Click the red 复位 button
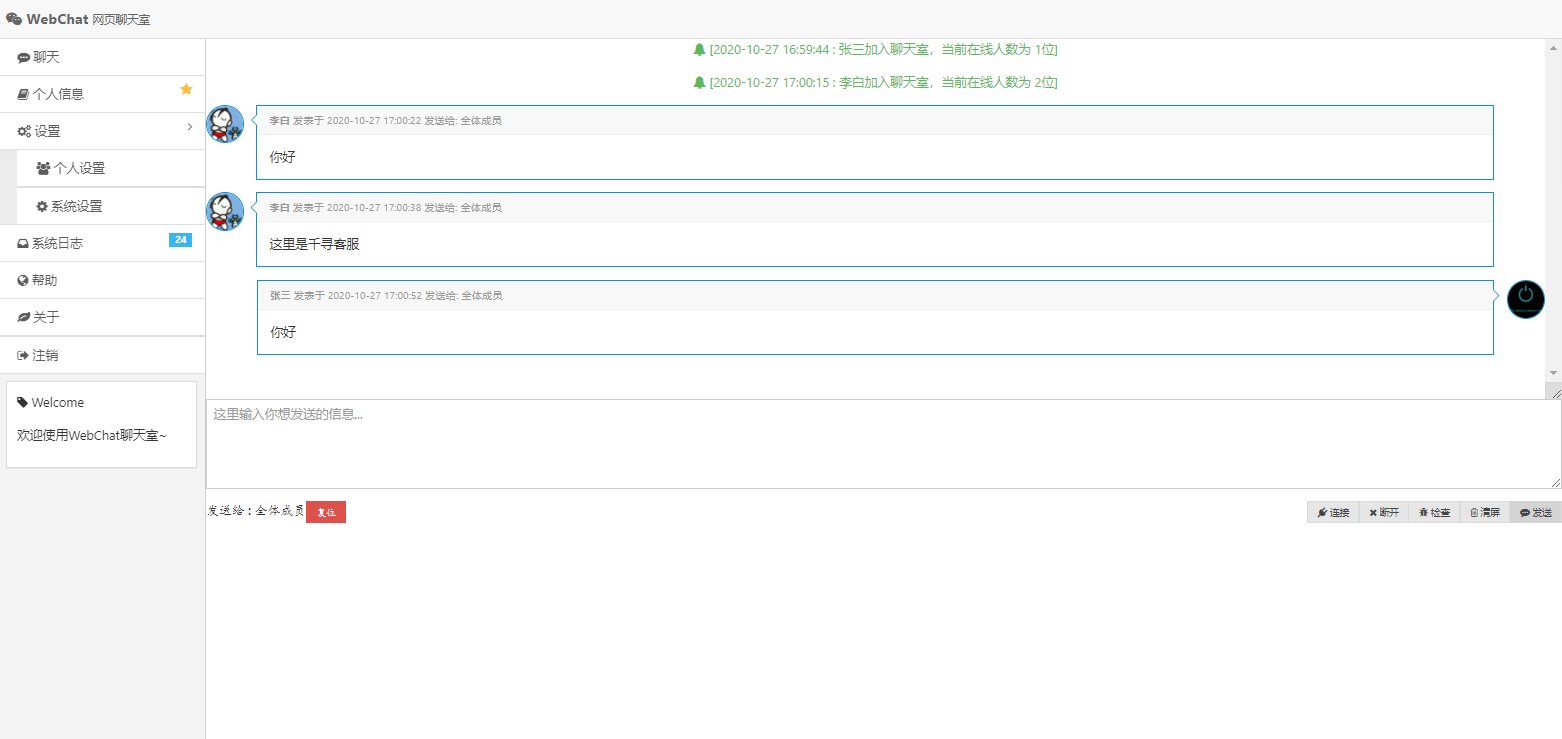The image size is (1562, 739). coord(326,512)
